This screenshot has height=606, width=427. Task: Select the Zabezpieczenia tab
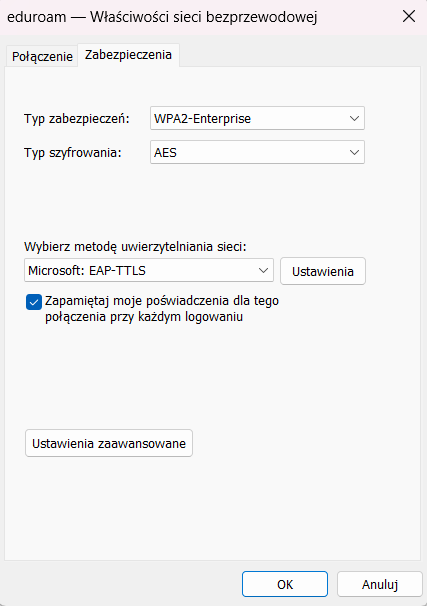point(128,54)
